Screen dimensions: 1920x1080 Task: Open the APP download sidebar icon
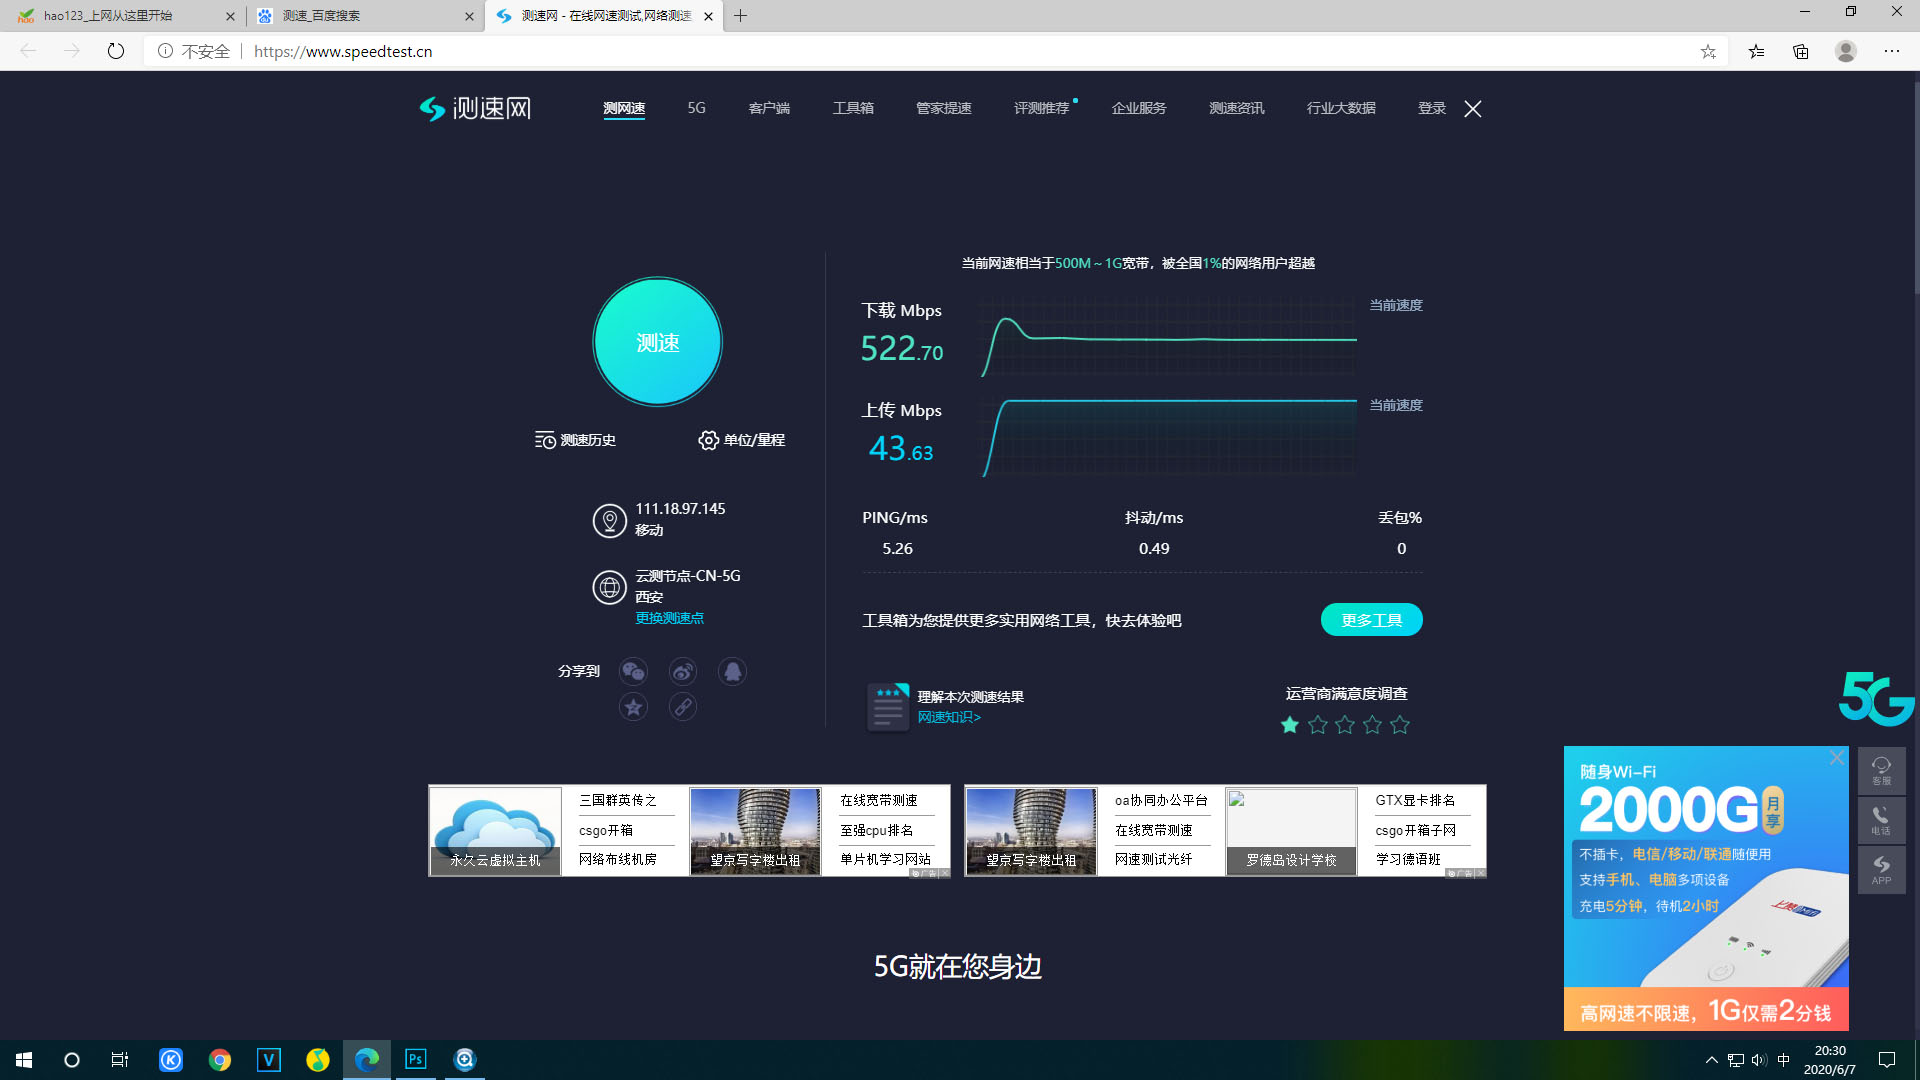point(1881,869)
